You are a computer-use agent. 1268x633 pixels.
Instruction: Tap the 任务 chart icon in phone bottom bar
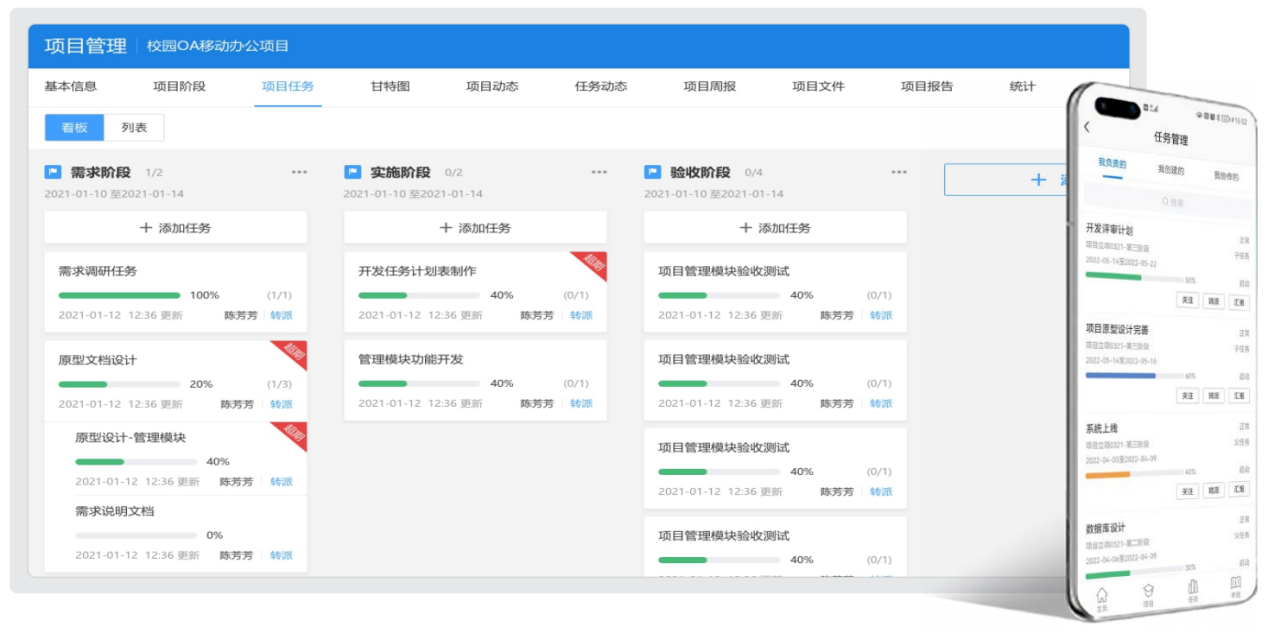pos(1193,589)
